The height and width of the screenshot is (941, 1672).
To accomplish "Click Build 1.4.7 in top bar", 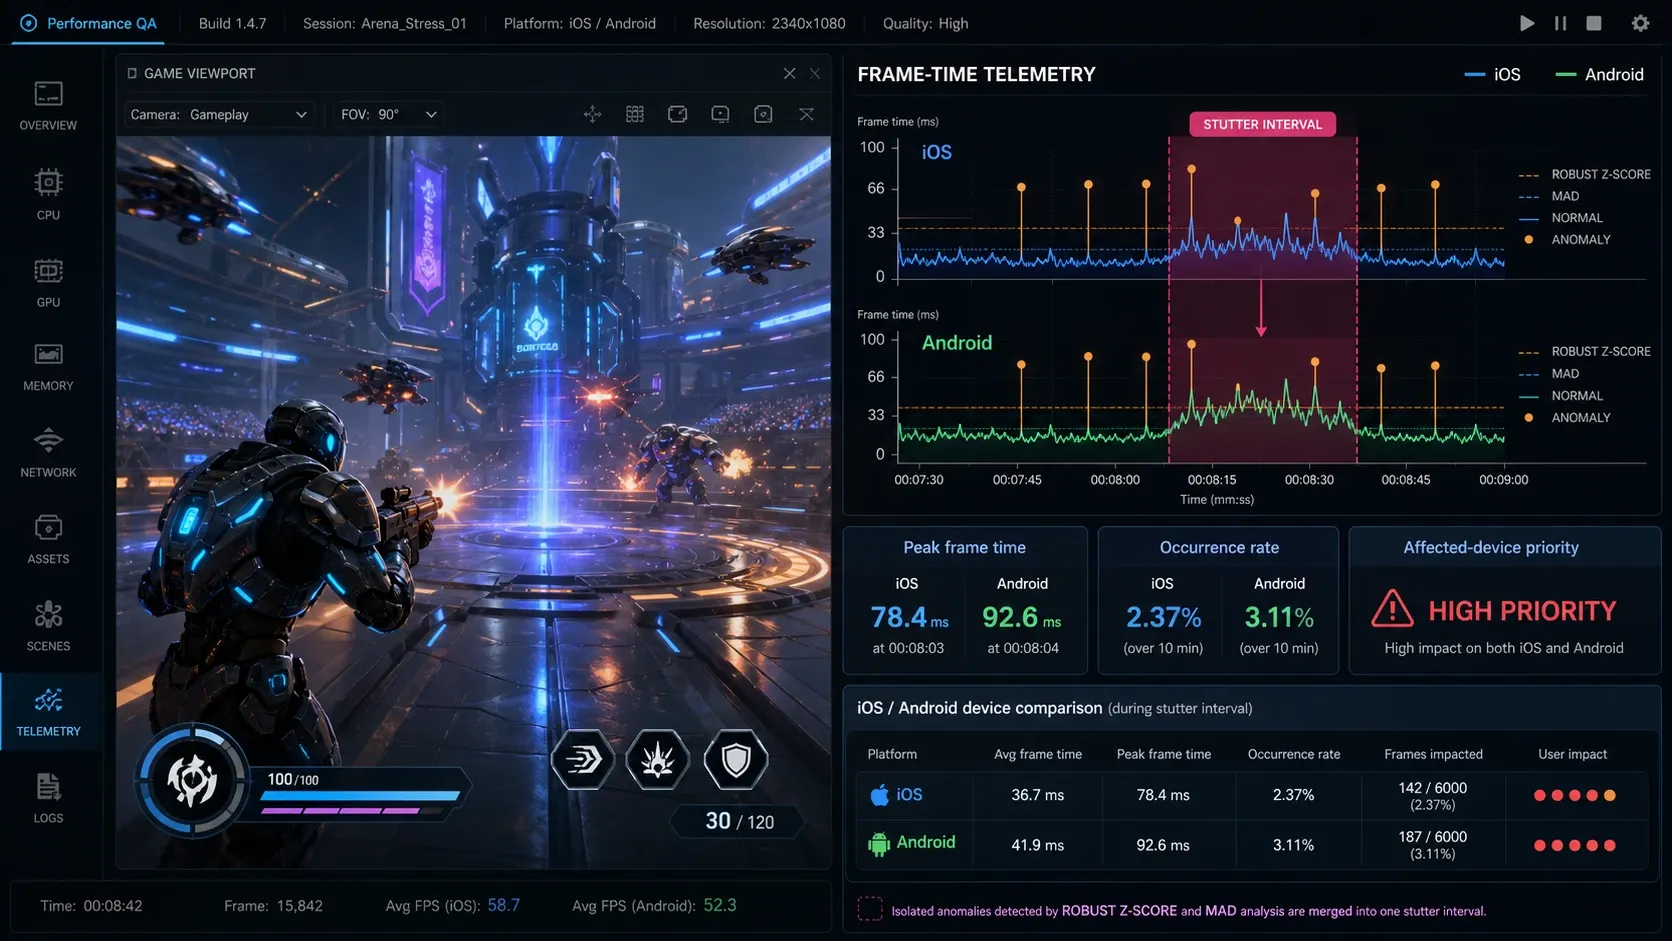I will click(232, 23).
